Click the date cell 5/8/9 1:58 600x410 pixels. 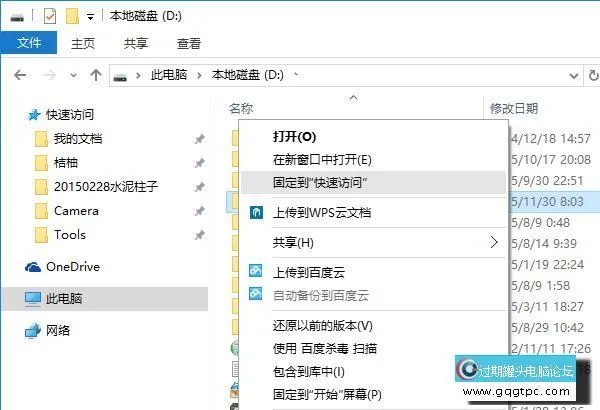(x=541, y=286)
